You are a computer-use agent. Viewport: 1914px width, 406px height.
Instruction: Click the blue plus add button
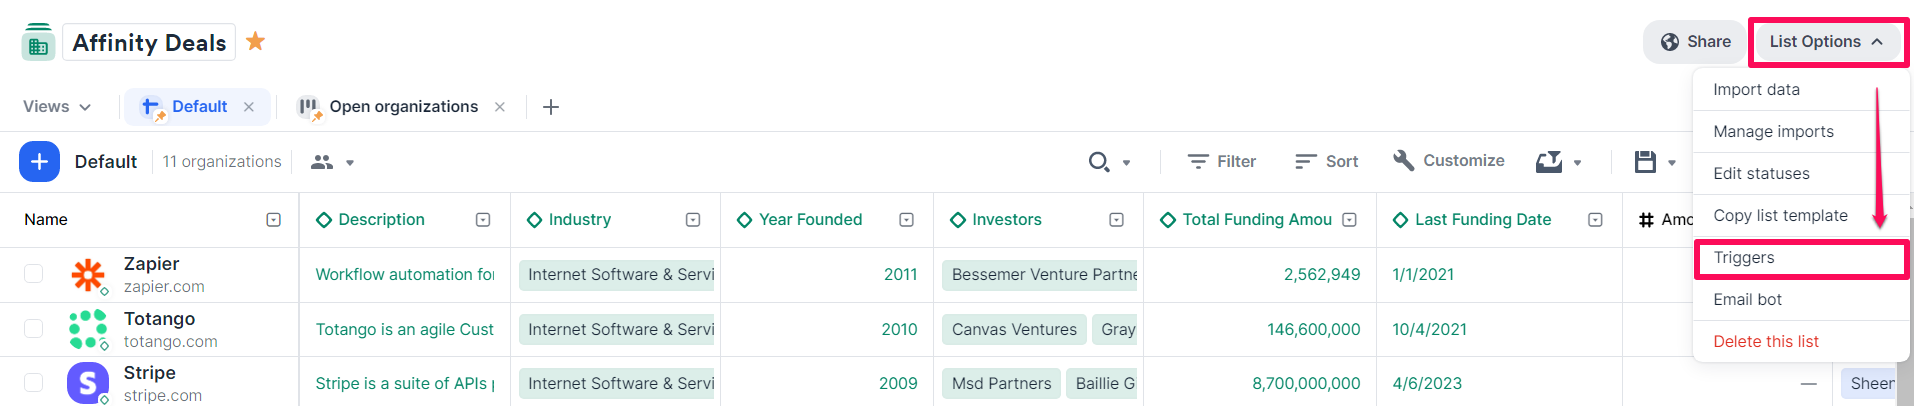pyautogui.click(x=39, y=161)
